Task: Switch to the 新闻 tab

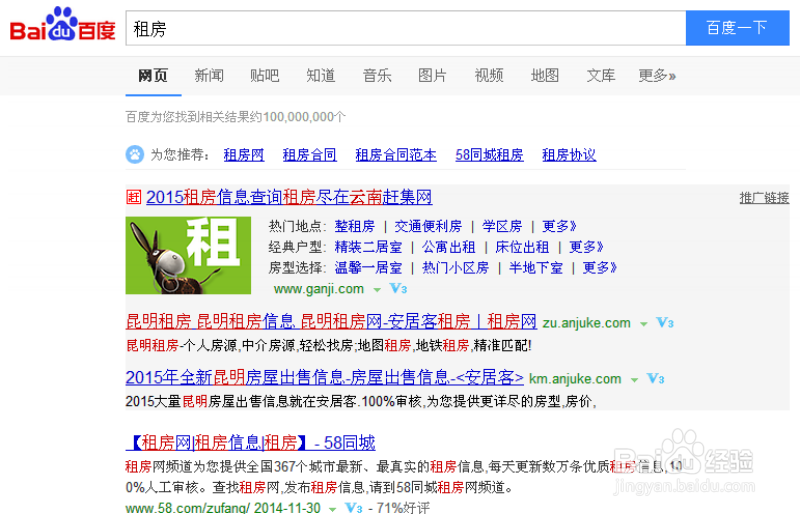Action: [x=209, y=76]
